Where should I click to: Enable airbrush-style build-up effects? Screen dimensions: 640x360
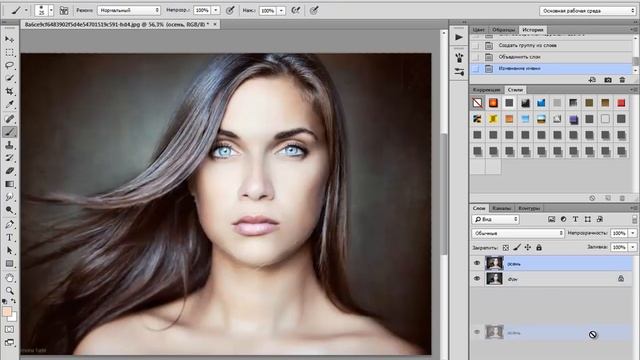tap(296, 11)
